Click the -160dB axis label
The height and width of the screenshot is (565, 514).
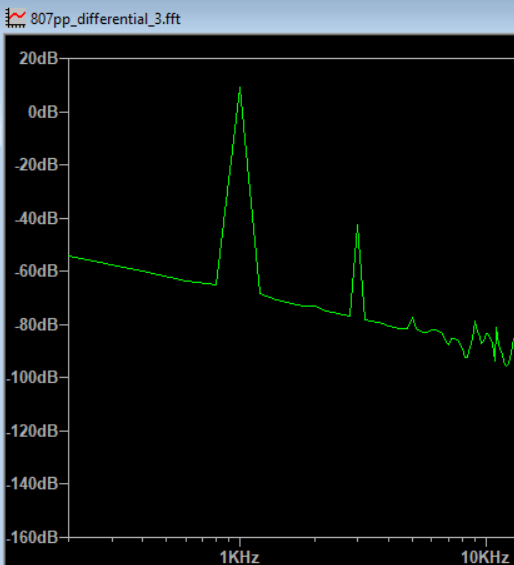32,537
